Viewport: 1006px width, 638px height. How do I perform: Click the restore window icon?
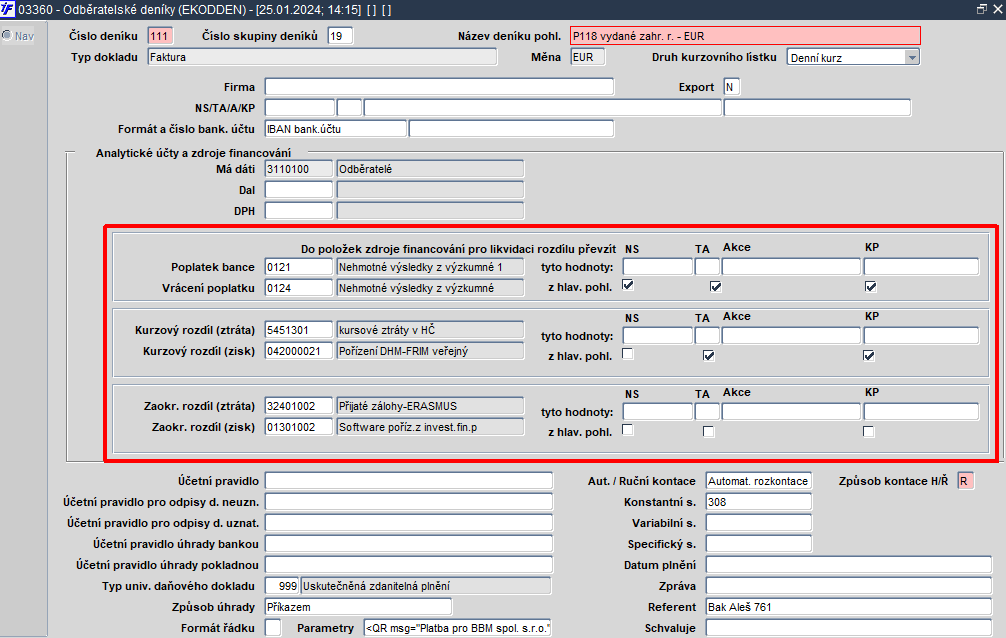(982, 9)
